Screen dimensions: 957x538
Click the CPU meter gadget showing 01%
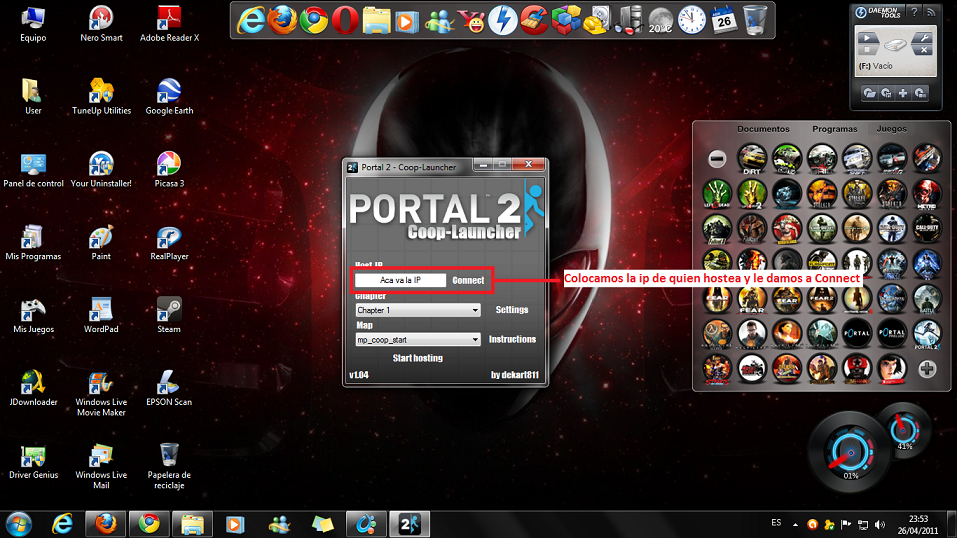(x=850, y=453)
